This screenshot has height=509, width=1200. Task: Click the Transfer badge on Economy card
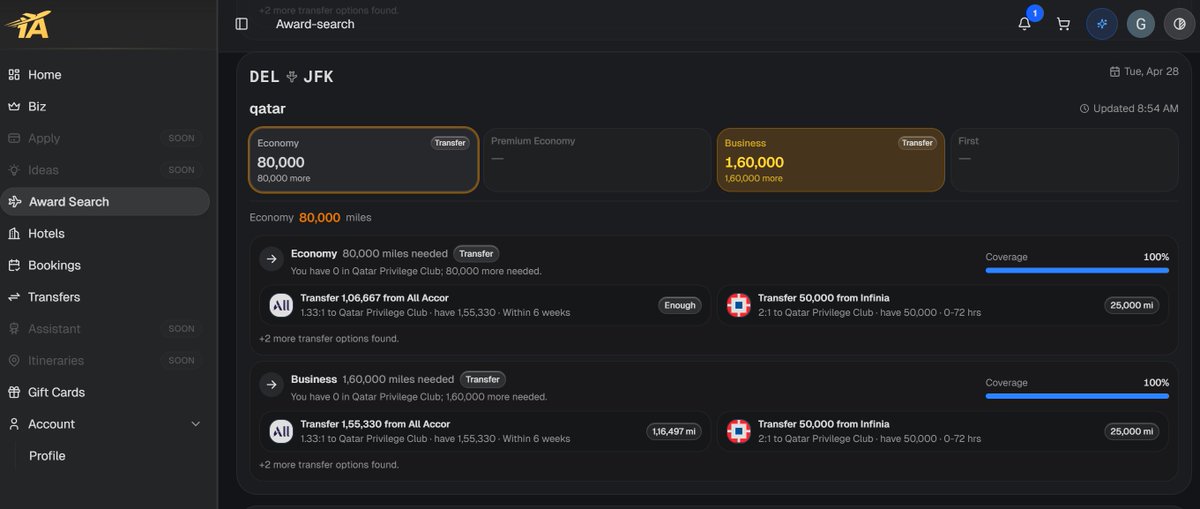pos(450,143)
